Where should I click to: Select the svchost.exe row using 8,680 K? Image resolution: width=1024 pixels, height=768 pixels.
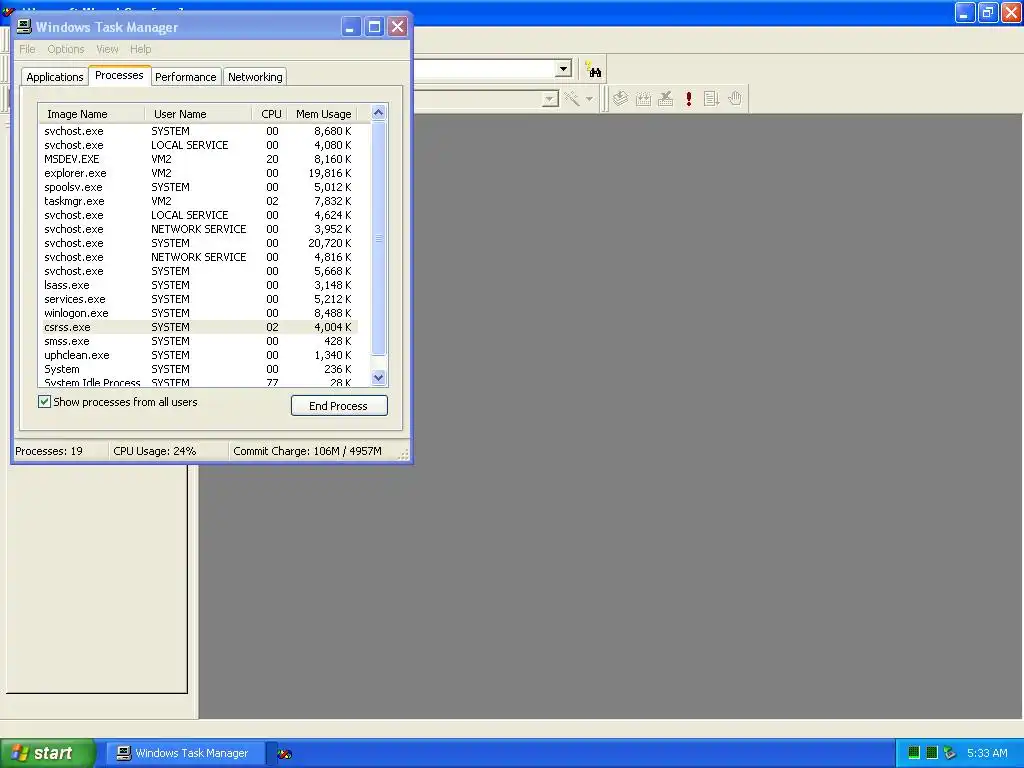[x=198, y=131]
